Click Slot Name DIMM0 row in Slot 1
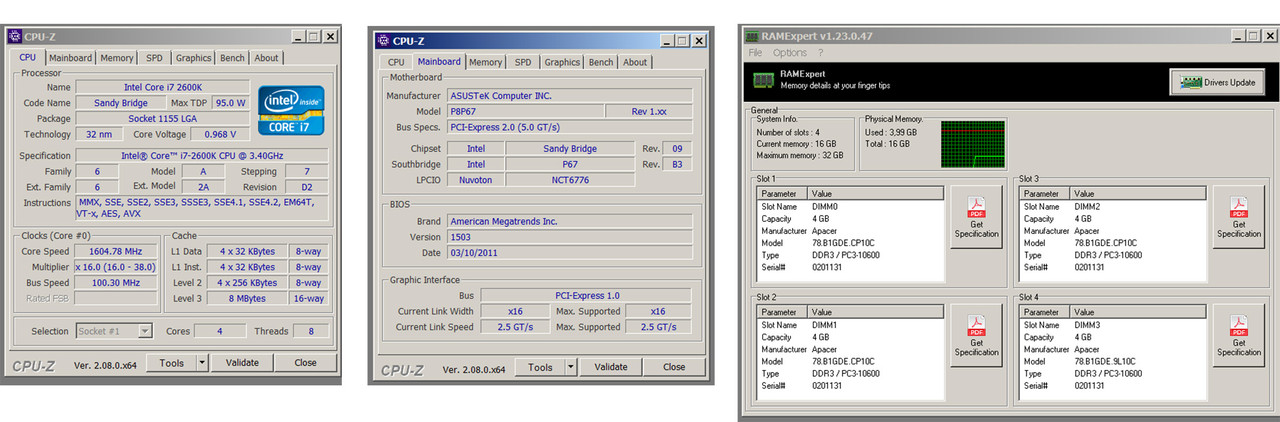1280x422 pixels. click(851, 206)
